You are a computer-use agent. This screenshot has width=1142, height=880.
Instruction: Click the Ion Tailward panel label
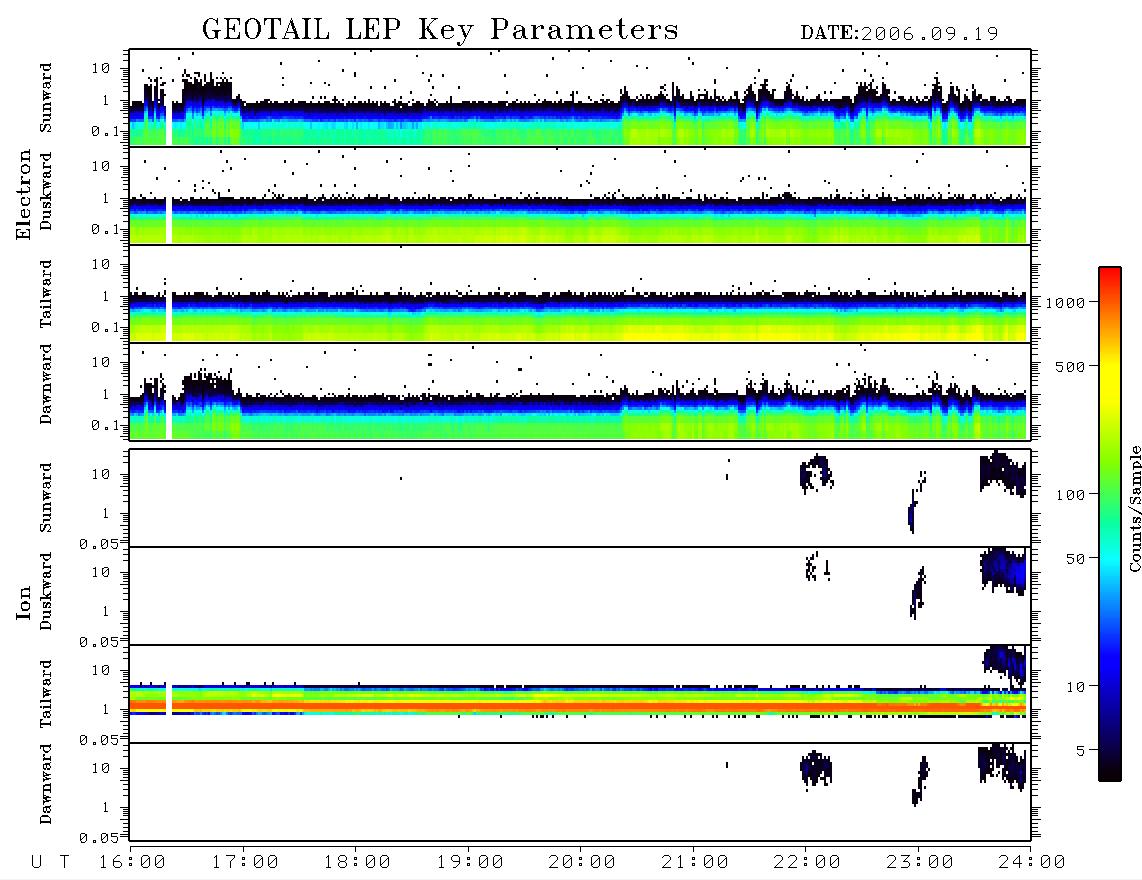click(x=46, y=694)
